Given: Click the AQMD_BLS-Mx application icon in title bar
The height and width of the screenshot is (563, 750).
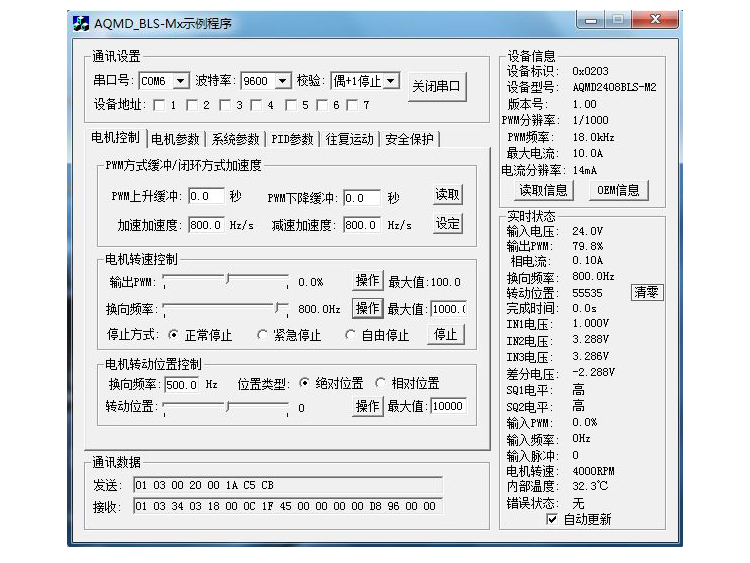Looking at the screenshot, I should point(81,23).
